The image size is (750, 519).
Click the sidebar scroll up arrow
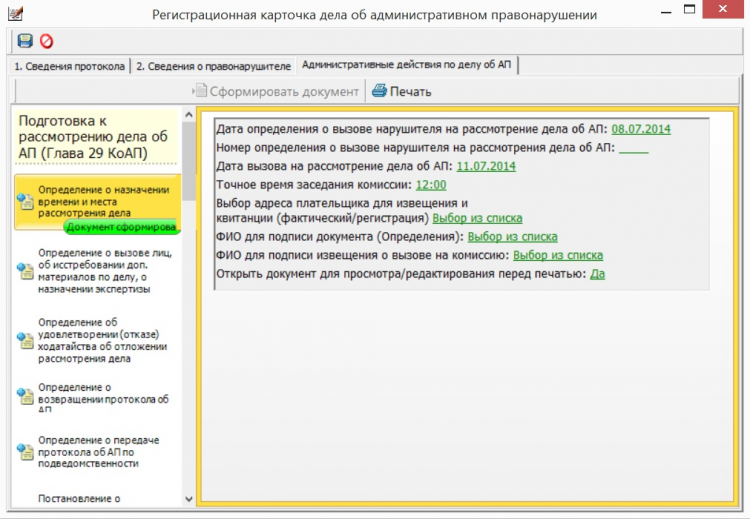(x=189, y=115)
